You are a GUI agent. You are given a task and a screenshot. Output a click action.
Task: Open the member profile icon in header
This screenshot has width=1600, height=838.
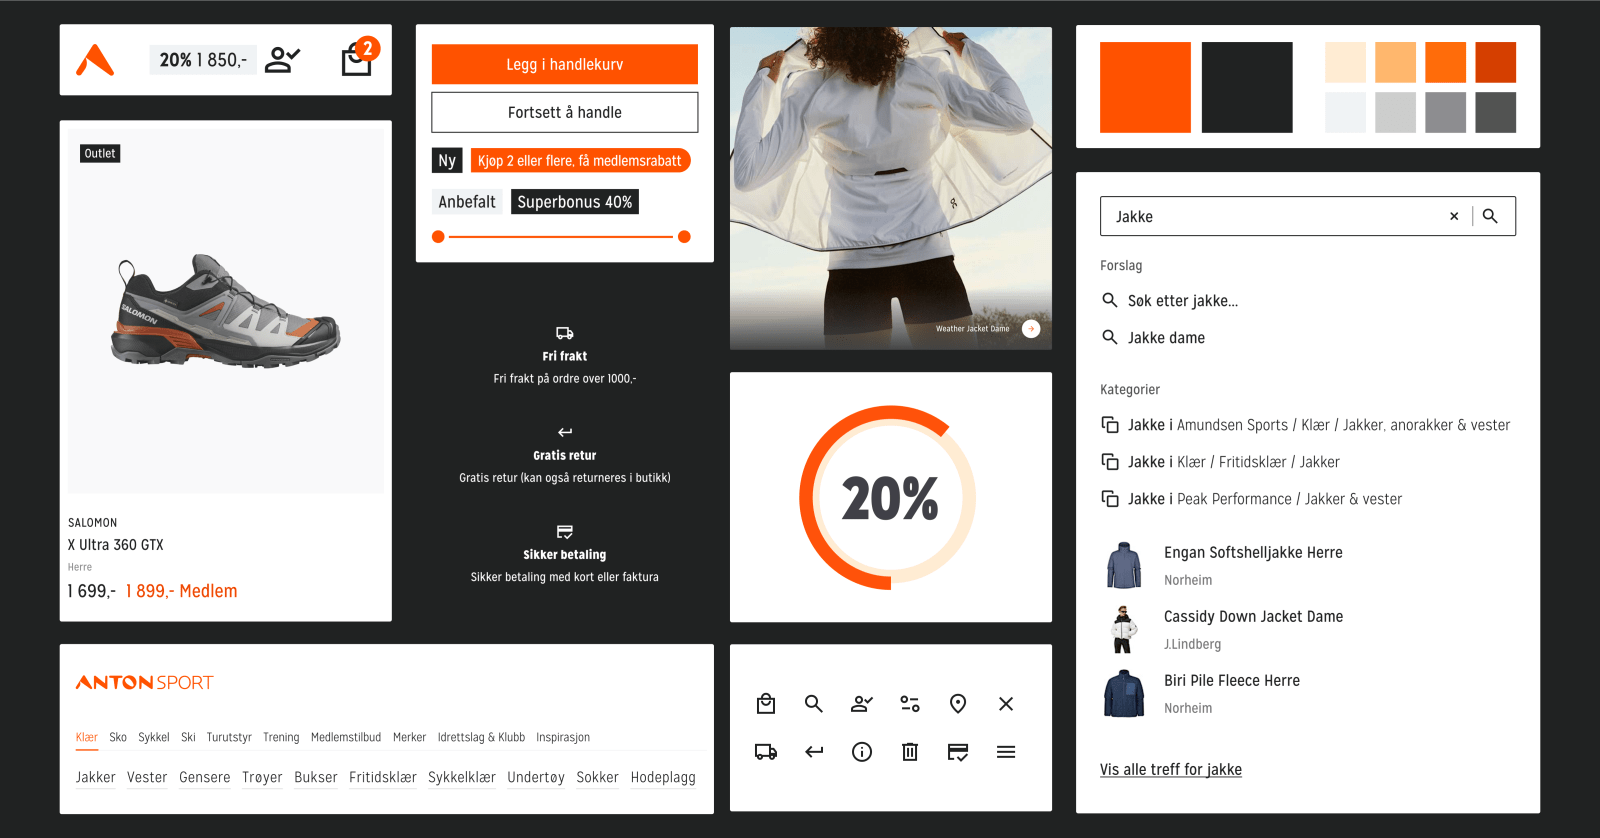click(282, 60)
